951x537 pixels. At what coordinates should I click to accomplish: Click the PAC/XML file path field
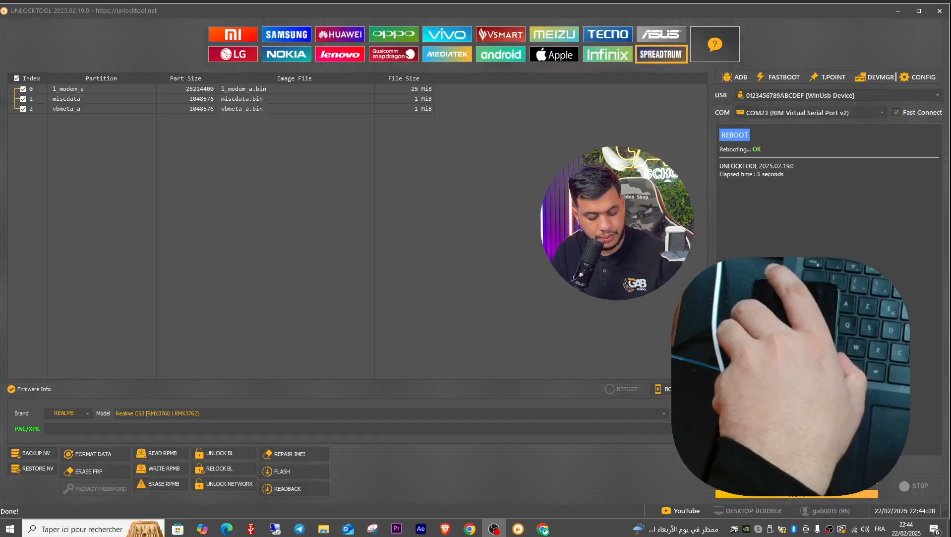click(x=357, y=429)
